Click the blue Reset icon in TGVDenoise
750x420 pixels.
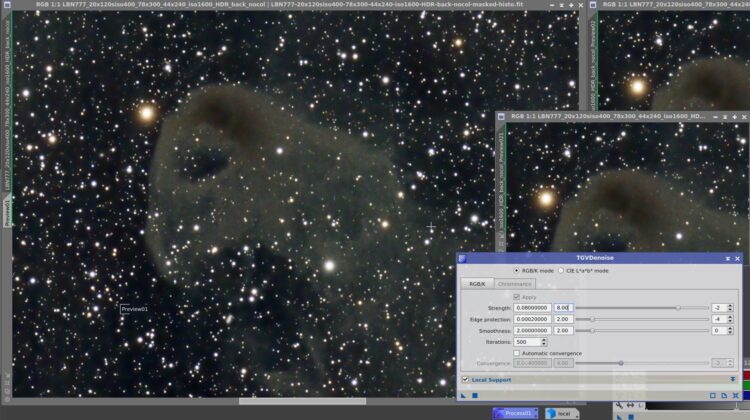(x=736, y=396)
